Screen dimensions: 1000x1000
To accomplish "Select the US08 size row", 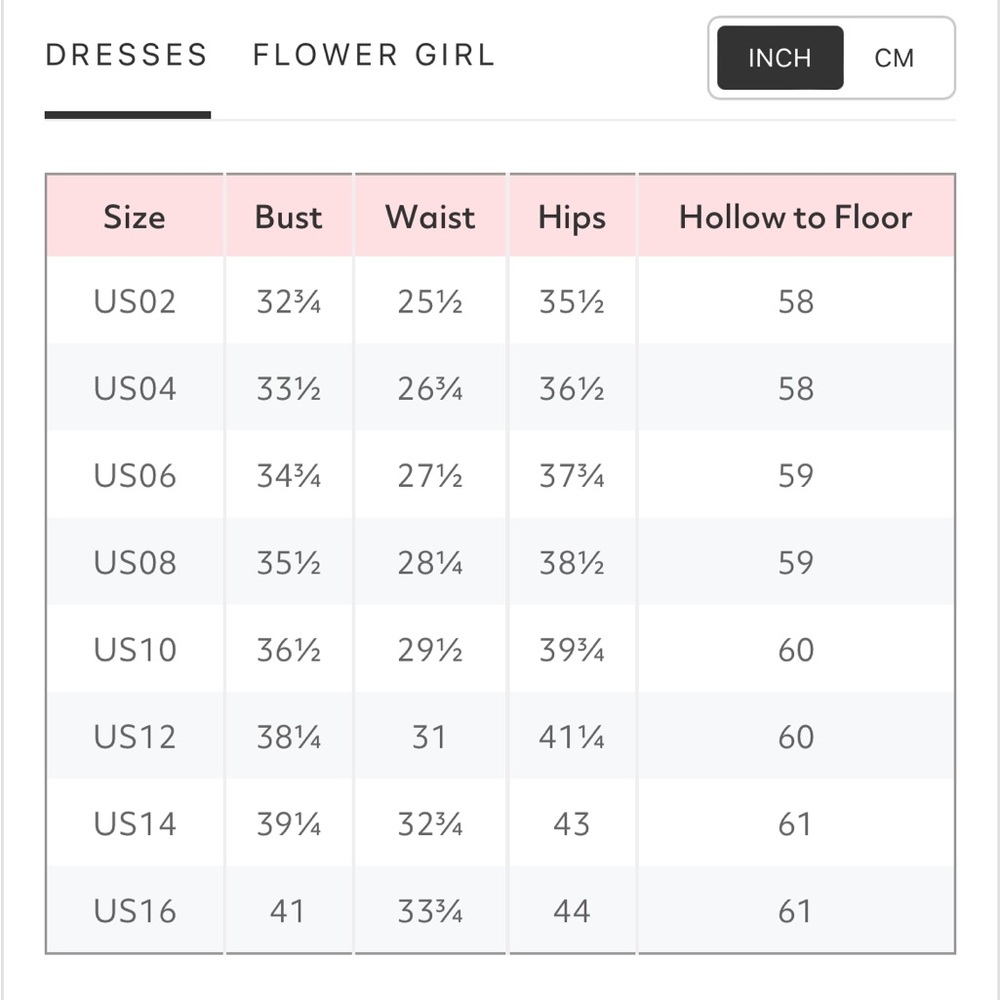I will [x=501, y=562].
